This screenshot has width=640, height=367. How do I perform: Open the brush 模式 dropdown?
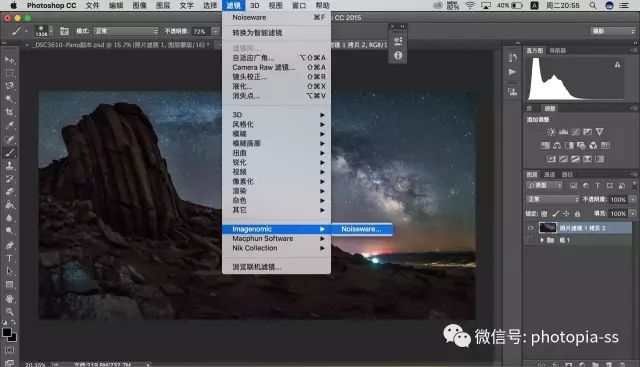point(126,31)
